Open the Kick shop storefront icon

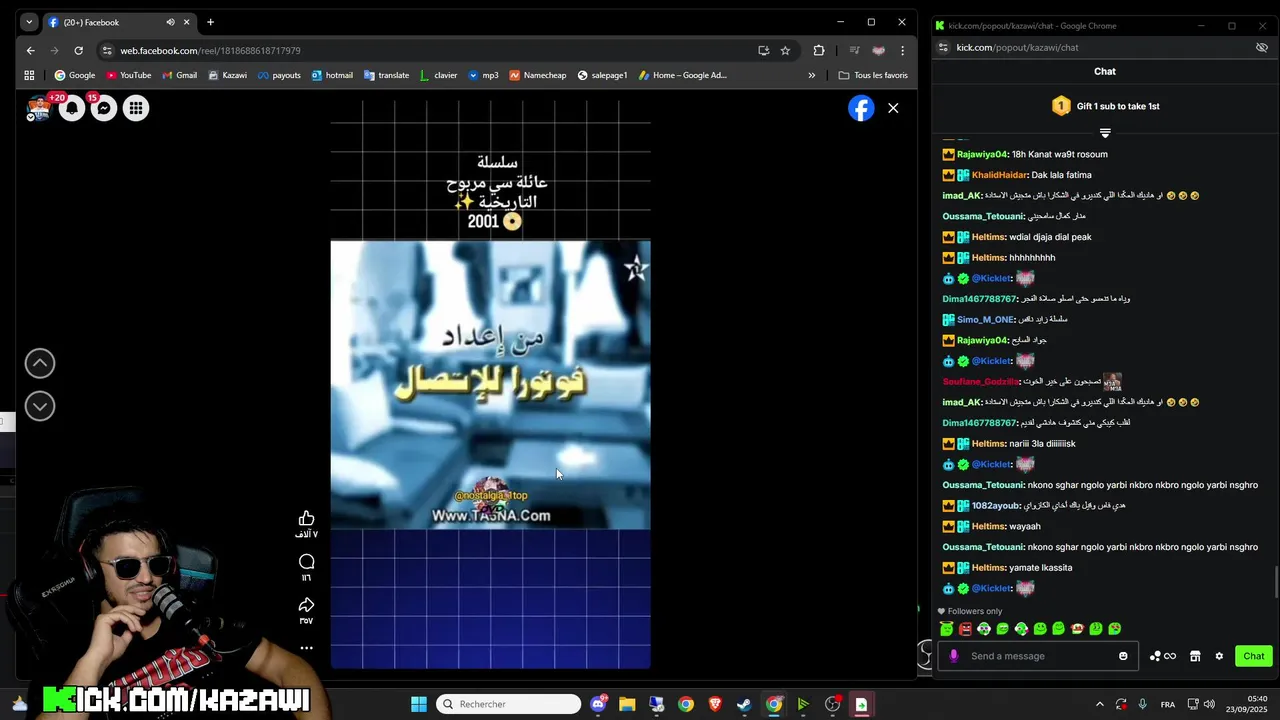[x=1195, y=656]
